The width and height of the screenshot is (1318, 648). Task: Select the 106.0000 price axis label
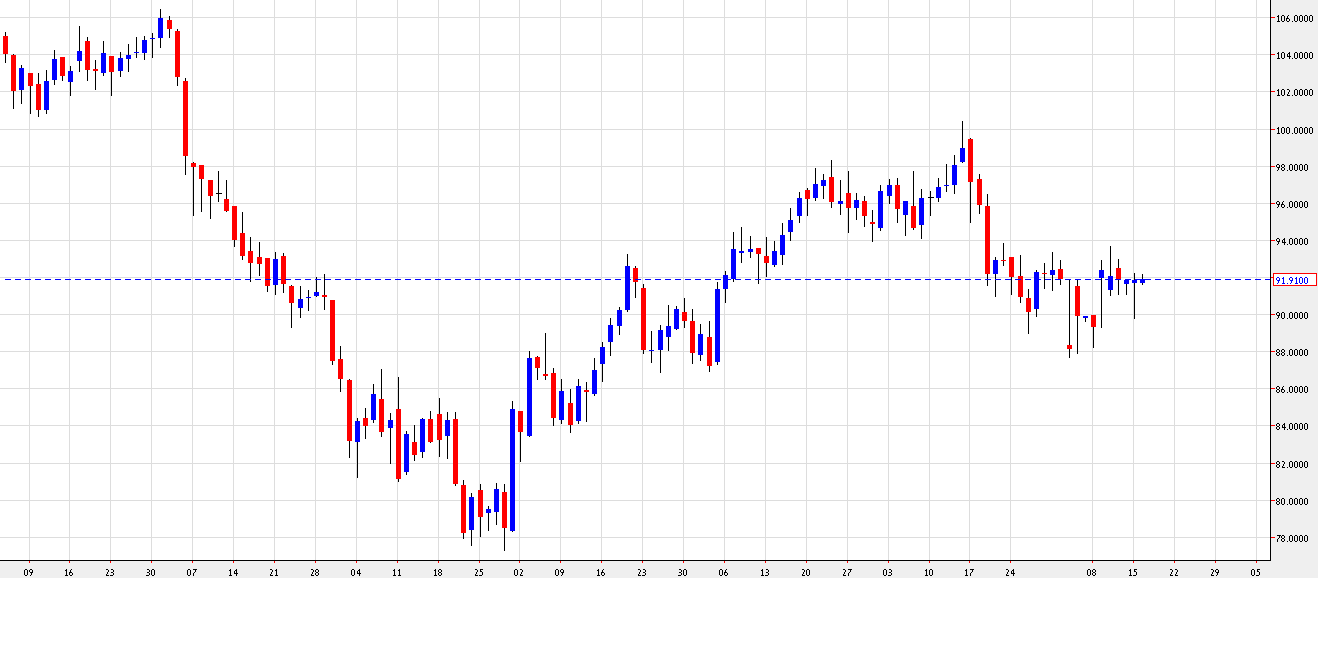point(1294,18)
